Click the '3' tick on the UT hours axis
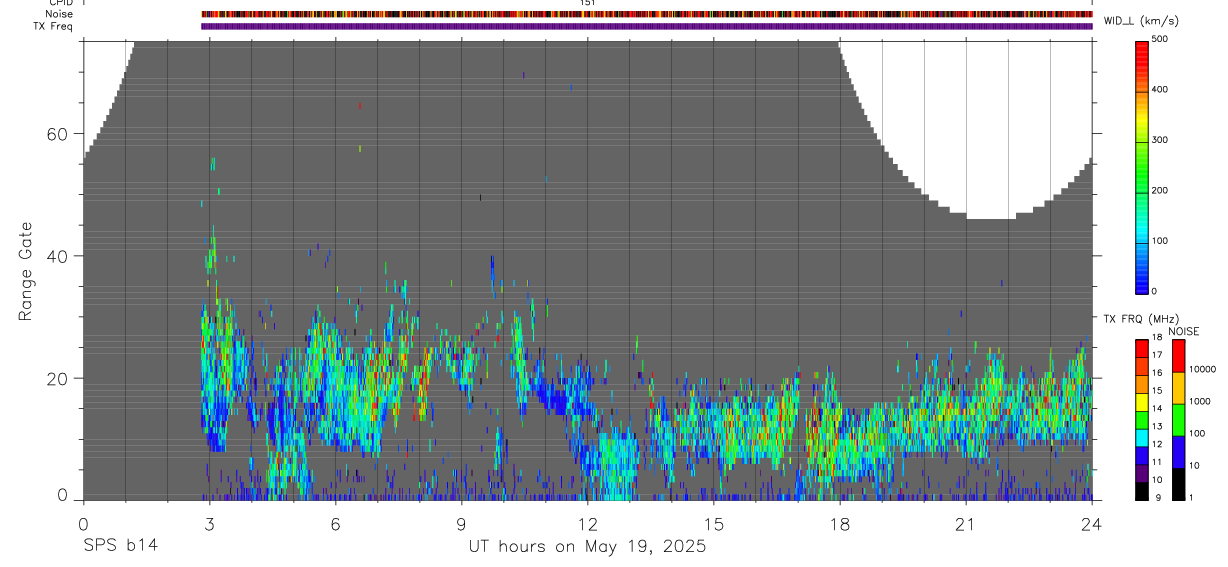1228x567 pixels. (209, 524)
